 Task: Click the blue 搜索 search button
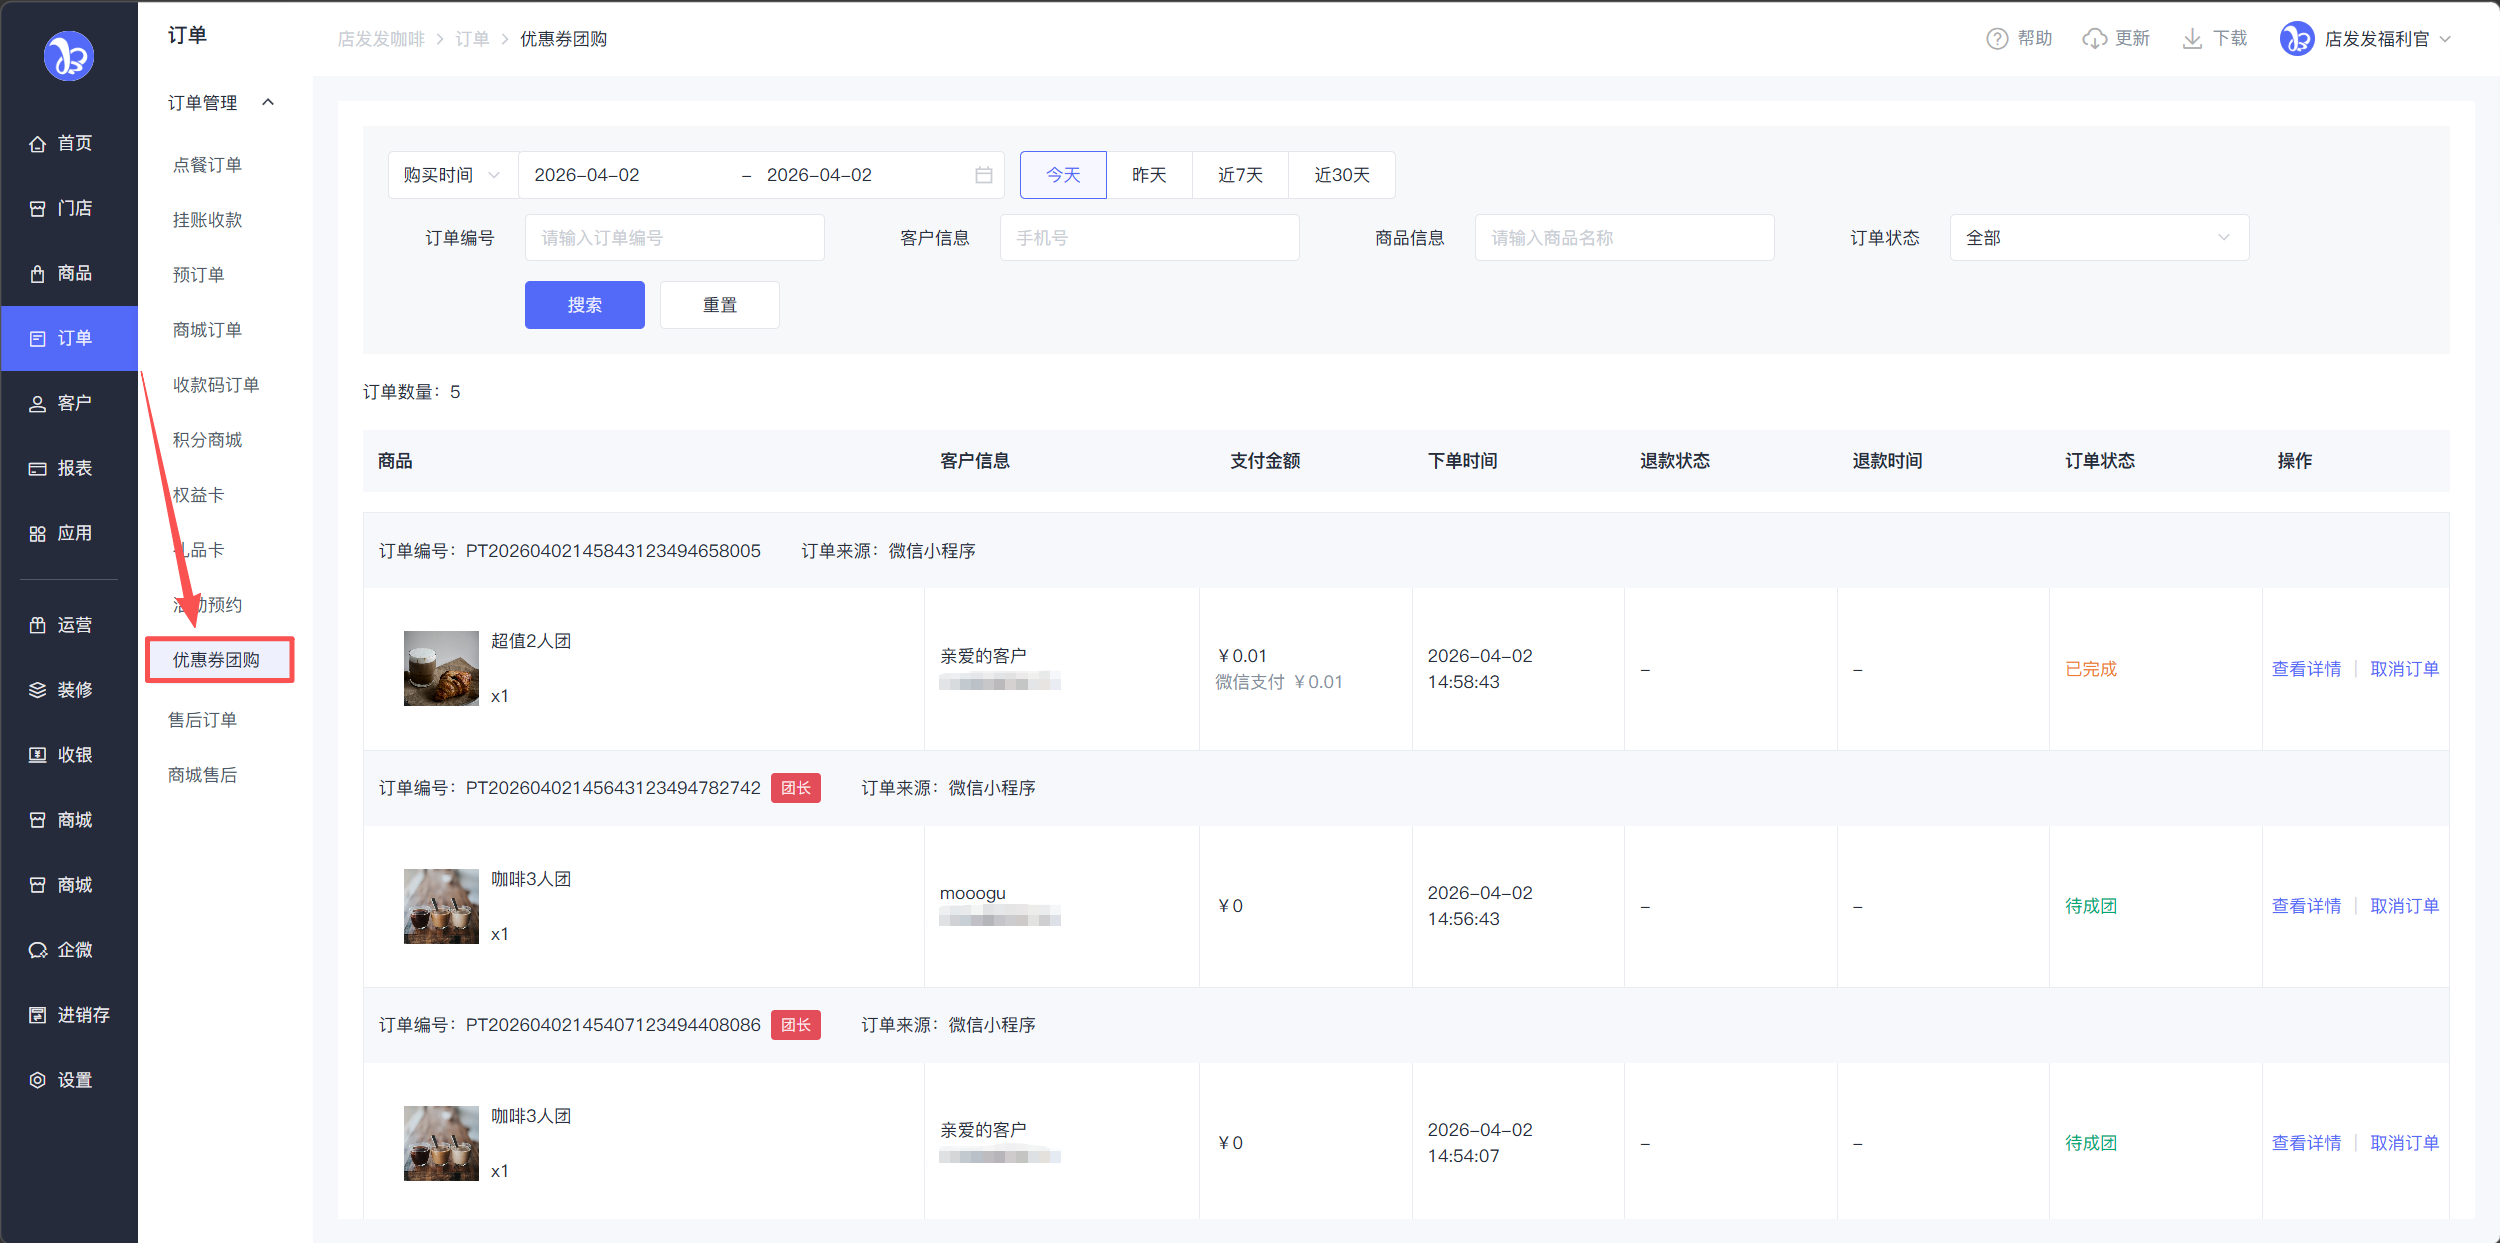(x=584, y=305)
